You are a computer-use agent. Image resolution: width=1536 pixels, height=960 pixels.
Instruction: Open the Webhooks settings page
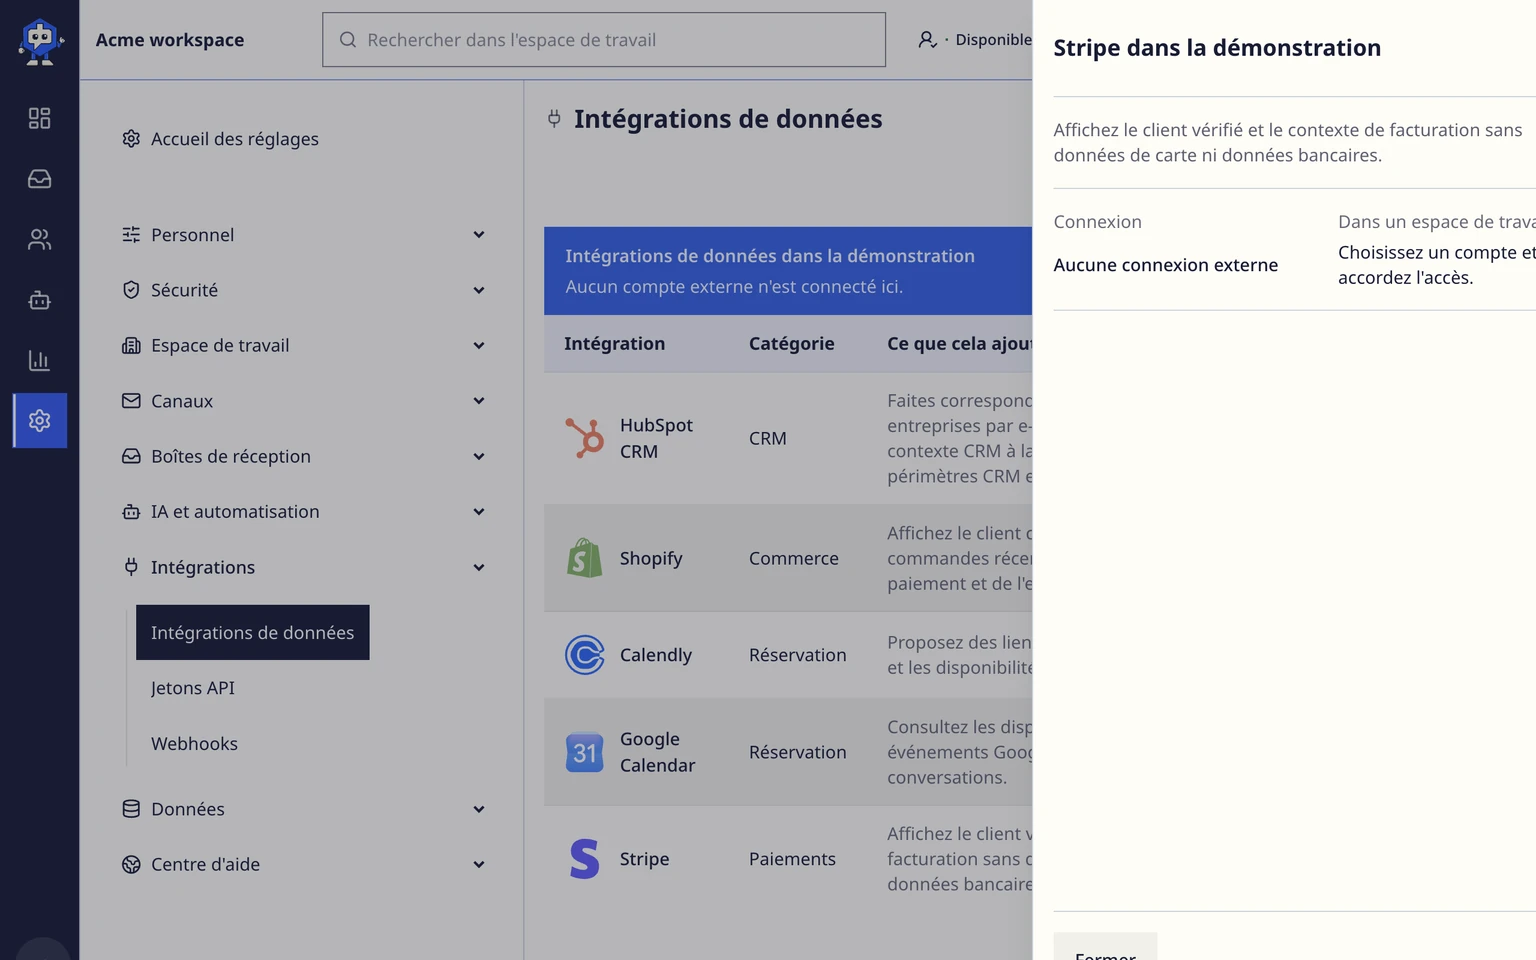pyautogui.click(x=194, y=743)
